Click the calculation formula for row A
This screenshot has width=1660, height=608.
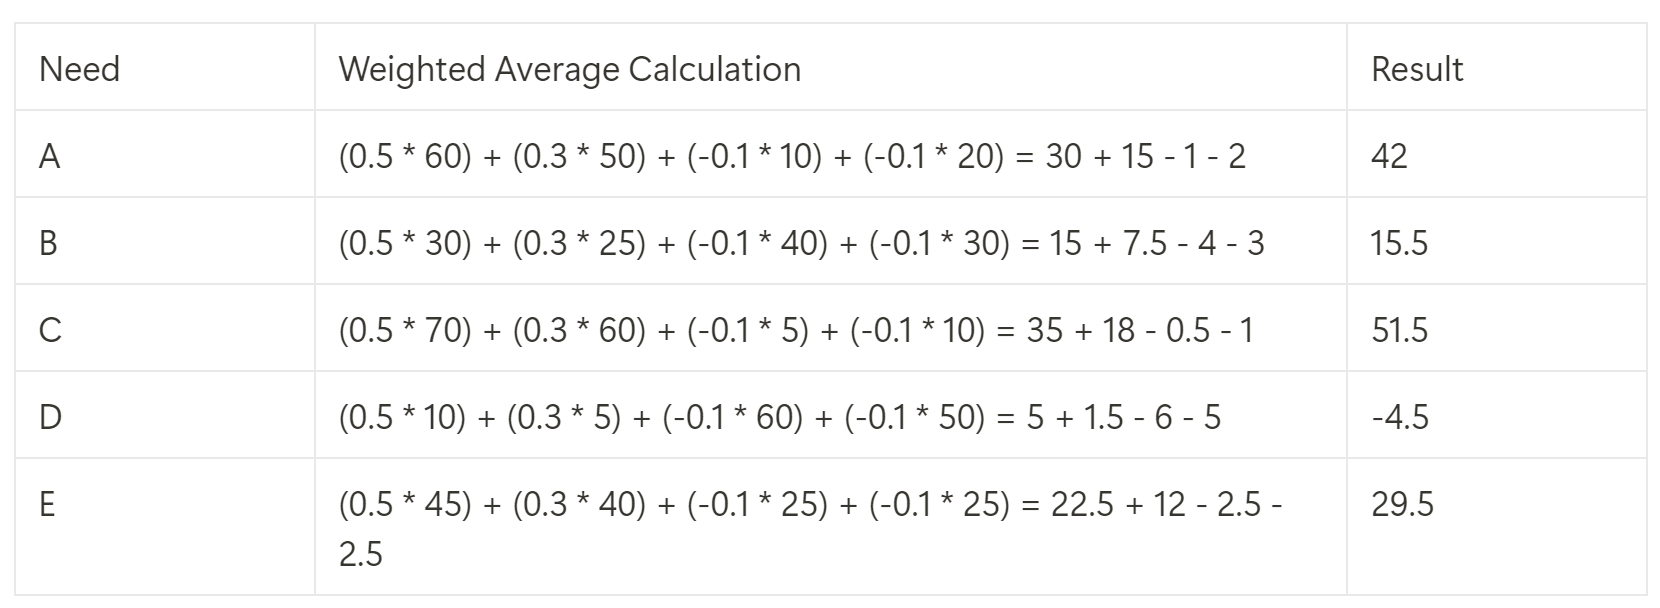[792, 156]
